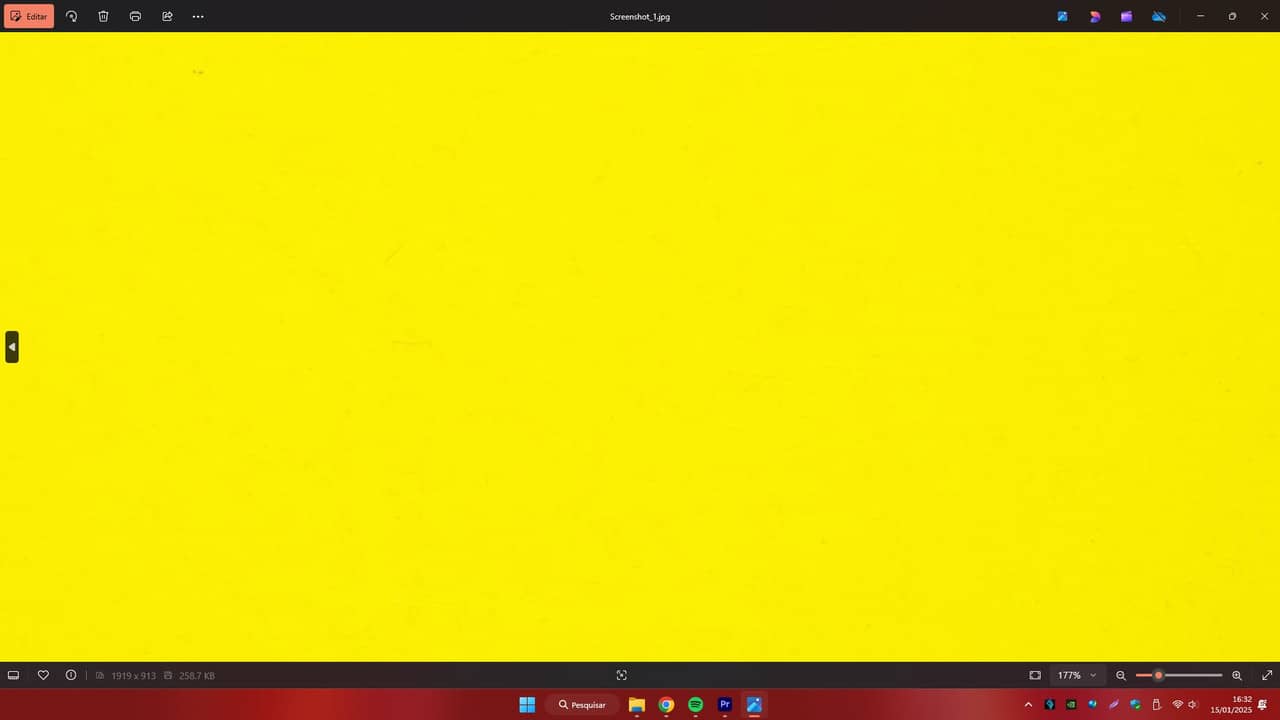Enter full screen with the diagonal arrows icon
1280x720 pixels.
[x=1267, y=675]
